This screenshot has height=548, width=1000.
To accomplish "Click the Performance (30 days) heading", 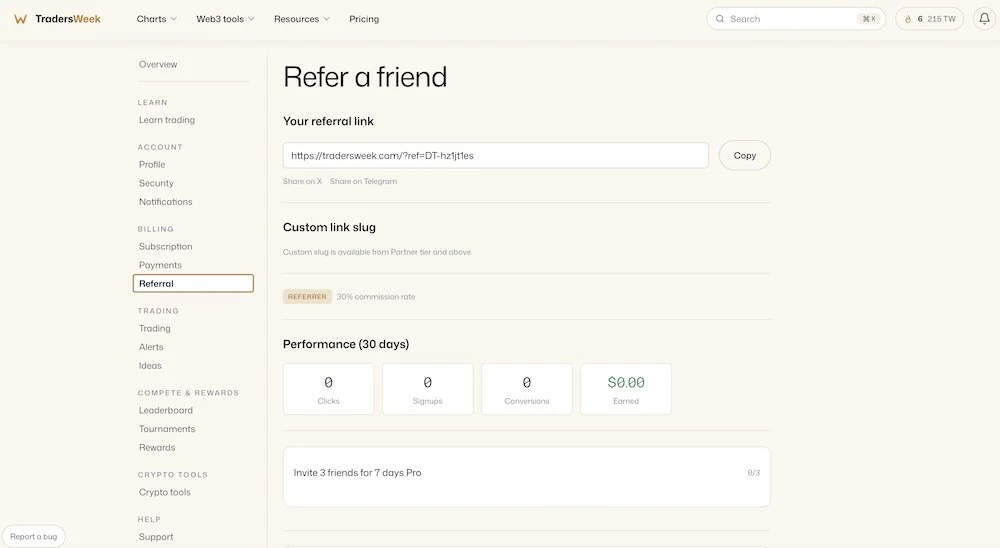I will [x=346, y=344].
